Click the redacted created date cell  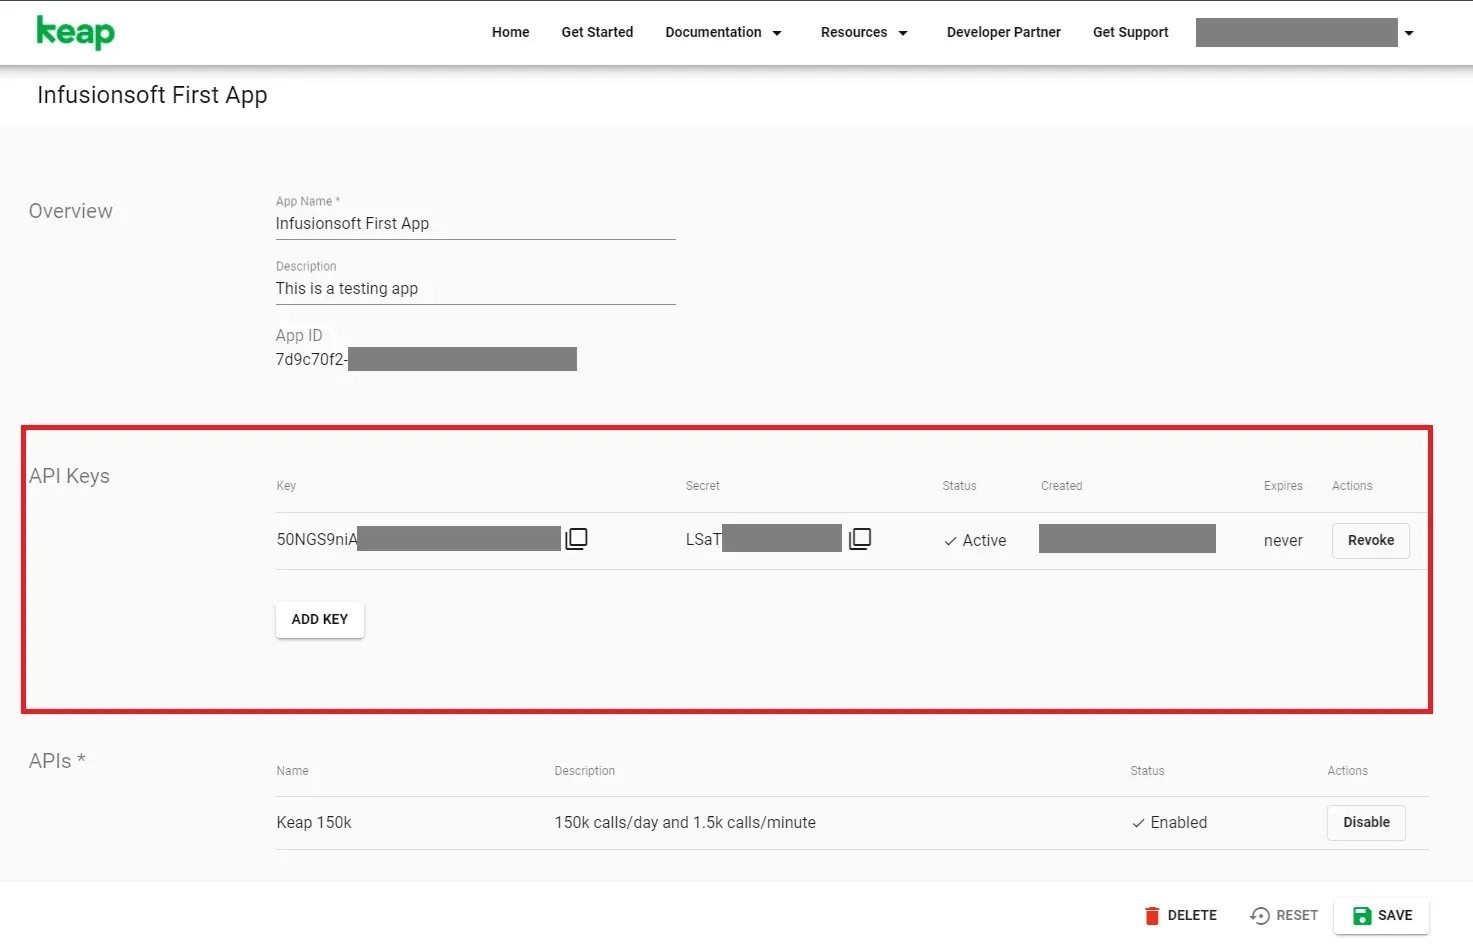(x=1127, y=538)
